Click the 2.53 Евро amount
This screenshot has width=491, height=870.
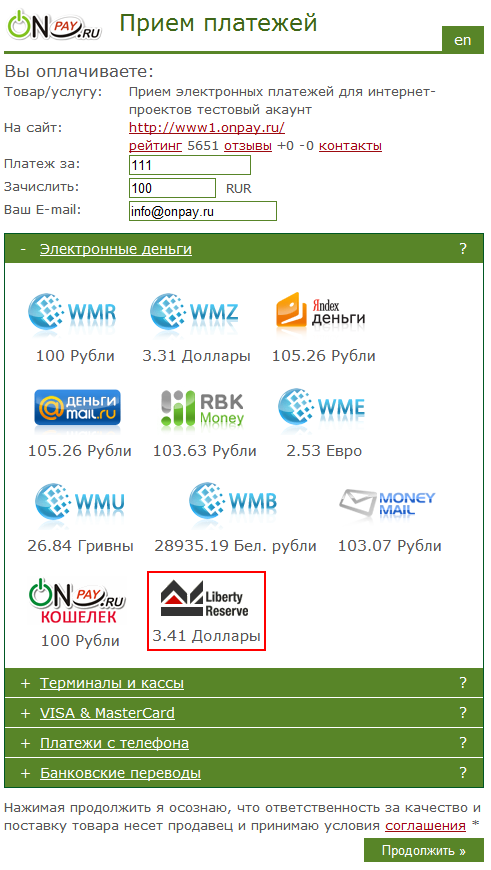324,451
